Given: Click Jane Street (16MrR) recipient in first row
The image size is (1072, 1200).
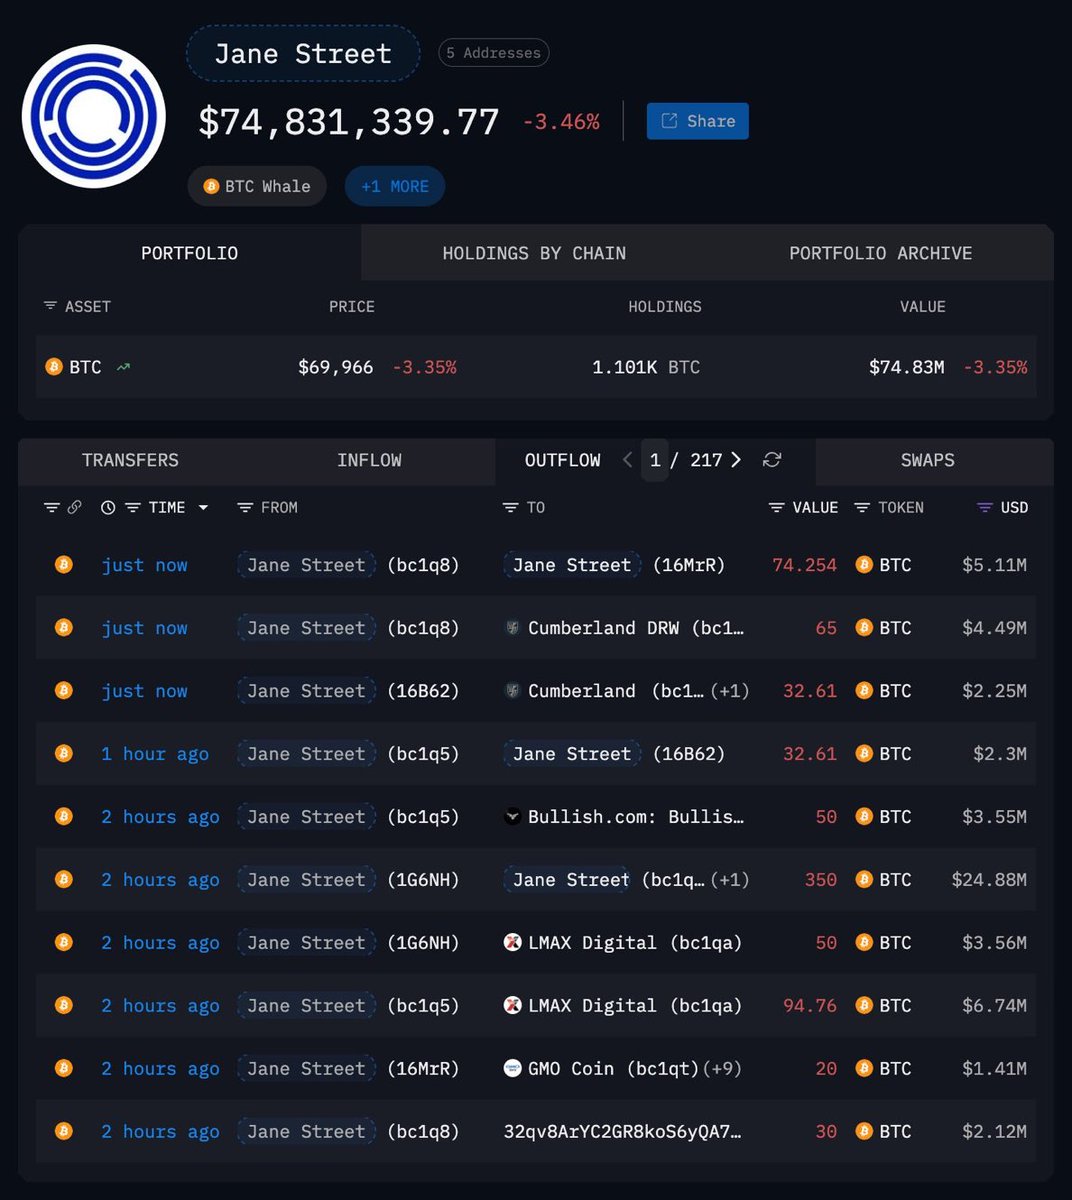Looking at the screenshot, I should pos(614,565).
